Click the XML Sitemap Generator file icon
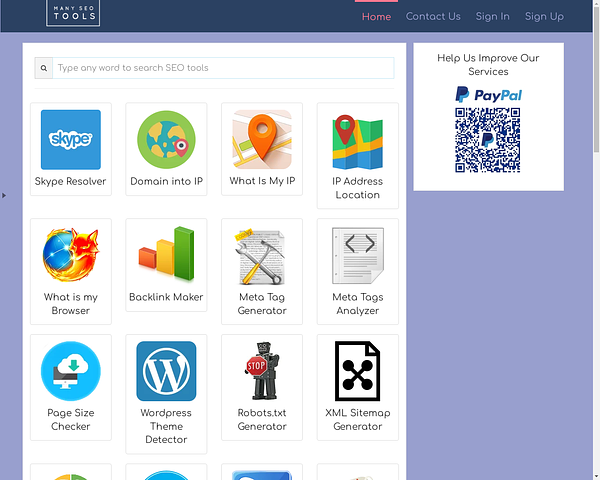Image resolution: width=600 pixels, height=480 pixels. coord(357,371)
